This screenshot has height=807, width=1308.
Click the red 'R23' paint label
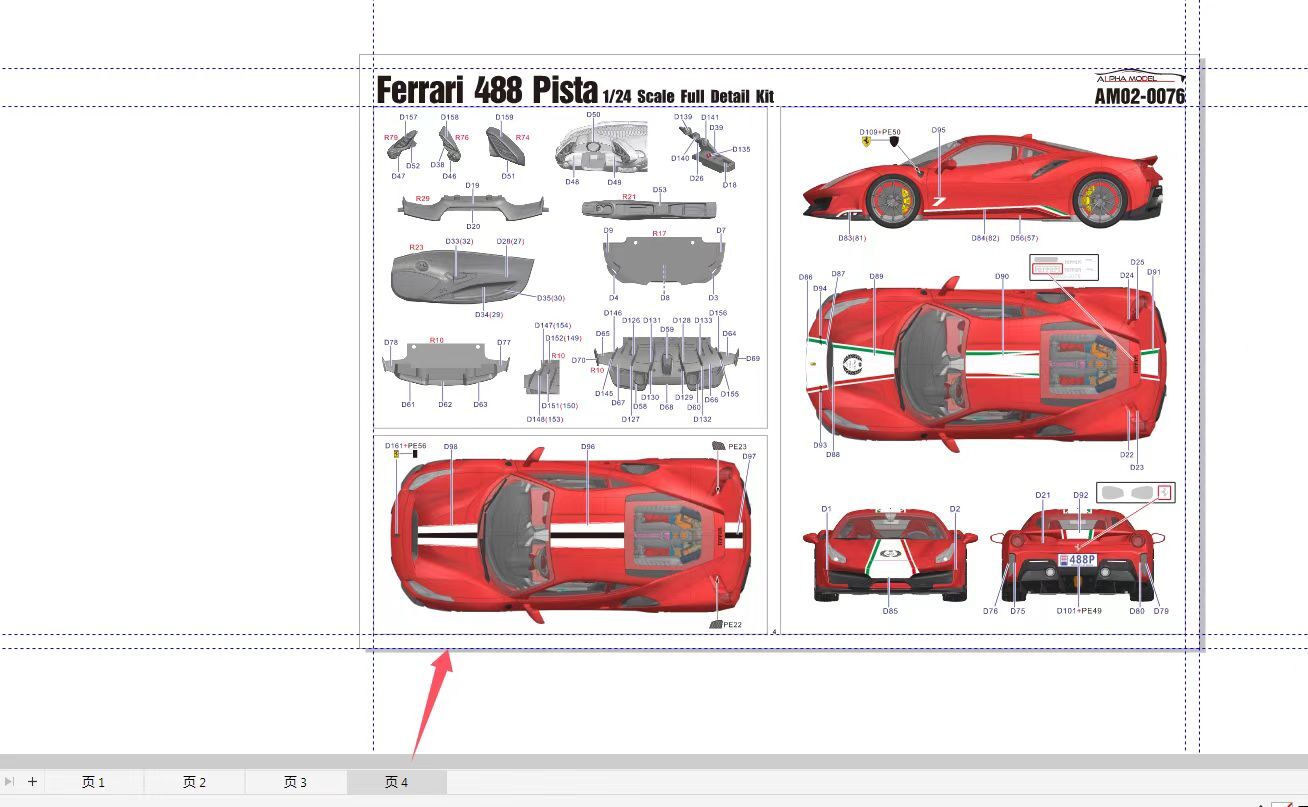click(416, 247)
